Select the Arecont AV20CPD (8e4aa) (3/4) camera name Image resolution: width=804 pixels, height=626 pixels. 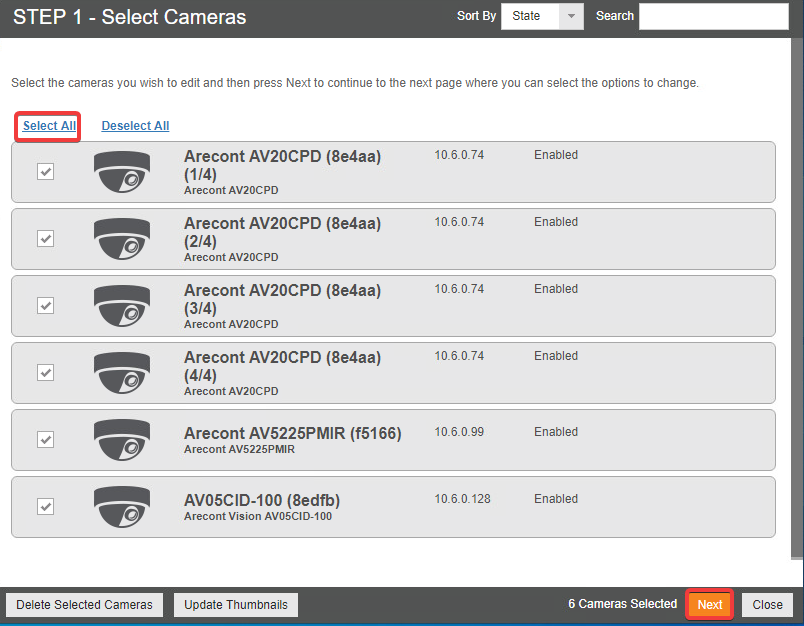pos(283,299)
